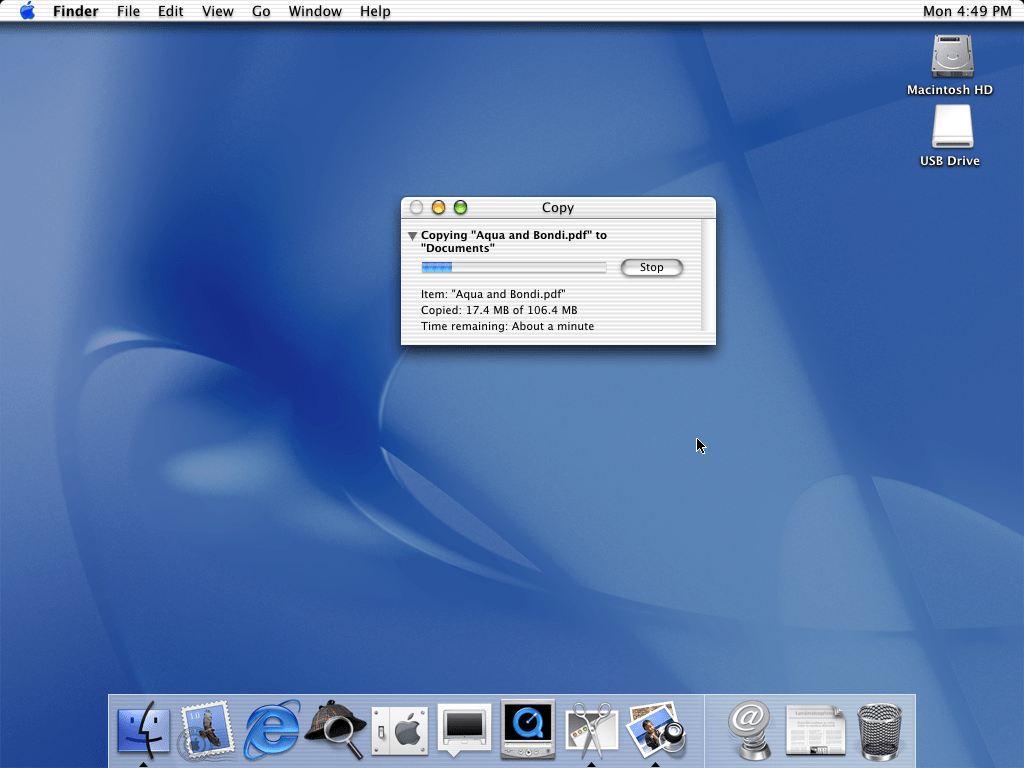Open the Window menu
Viewport: 1024px width, 768px height.
[315, 11]
